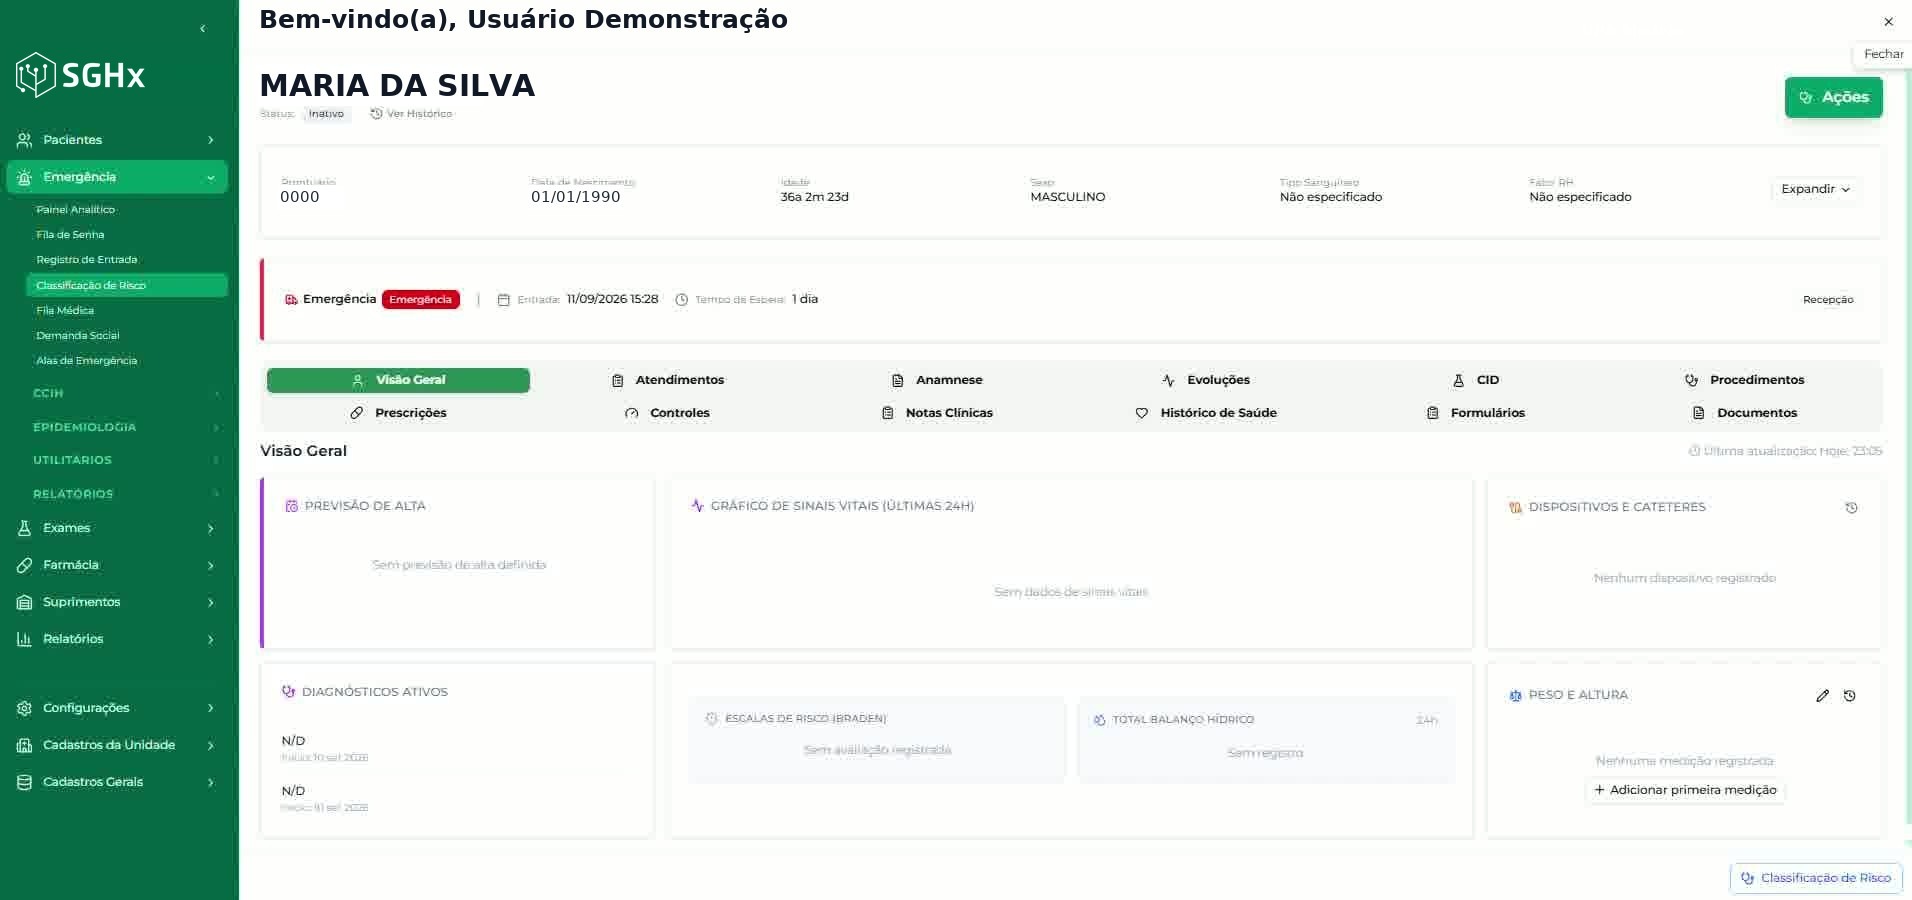The height and width of the screenshot is (900, 1912).
Task: Click the Previsão de Alta calendar icon
Action: (x=292, y=506)
